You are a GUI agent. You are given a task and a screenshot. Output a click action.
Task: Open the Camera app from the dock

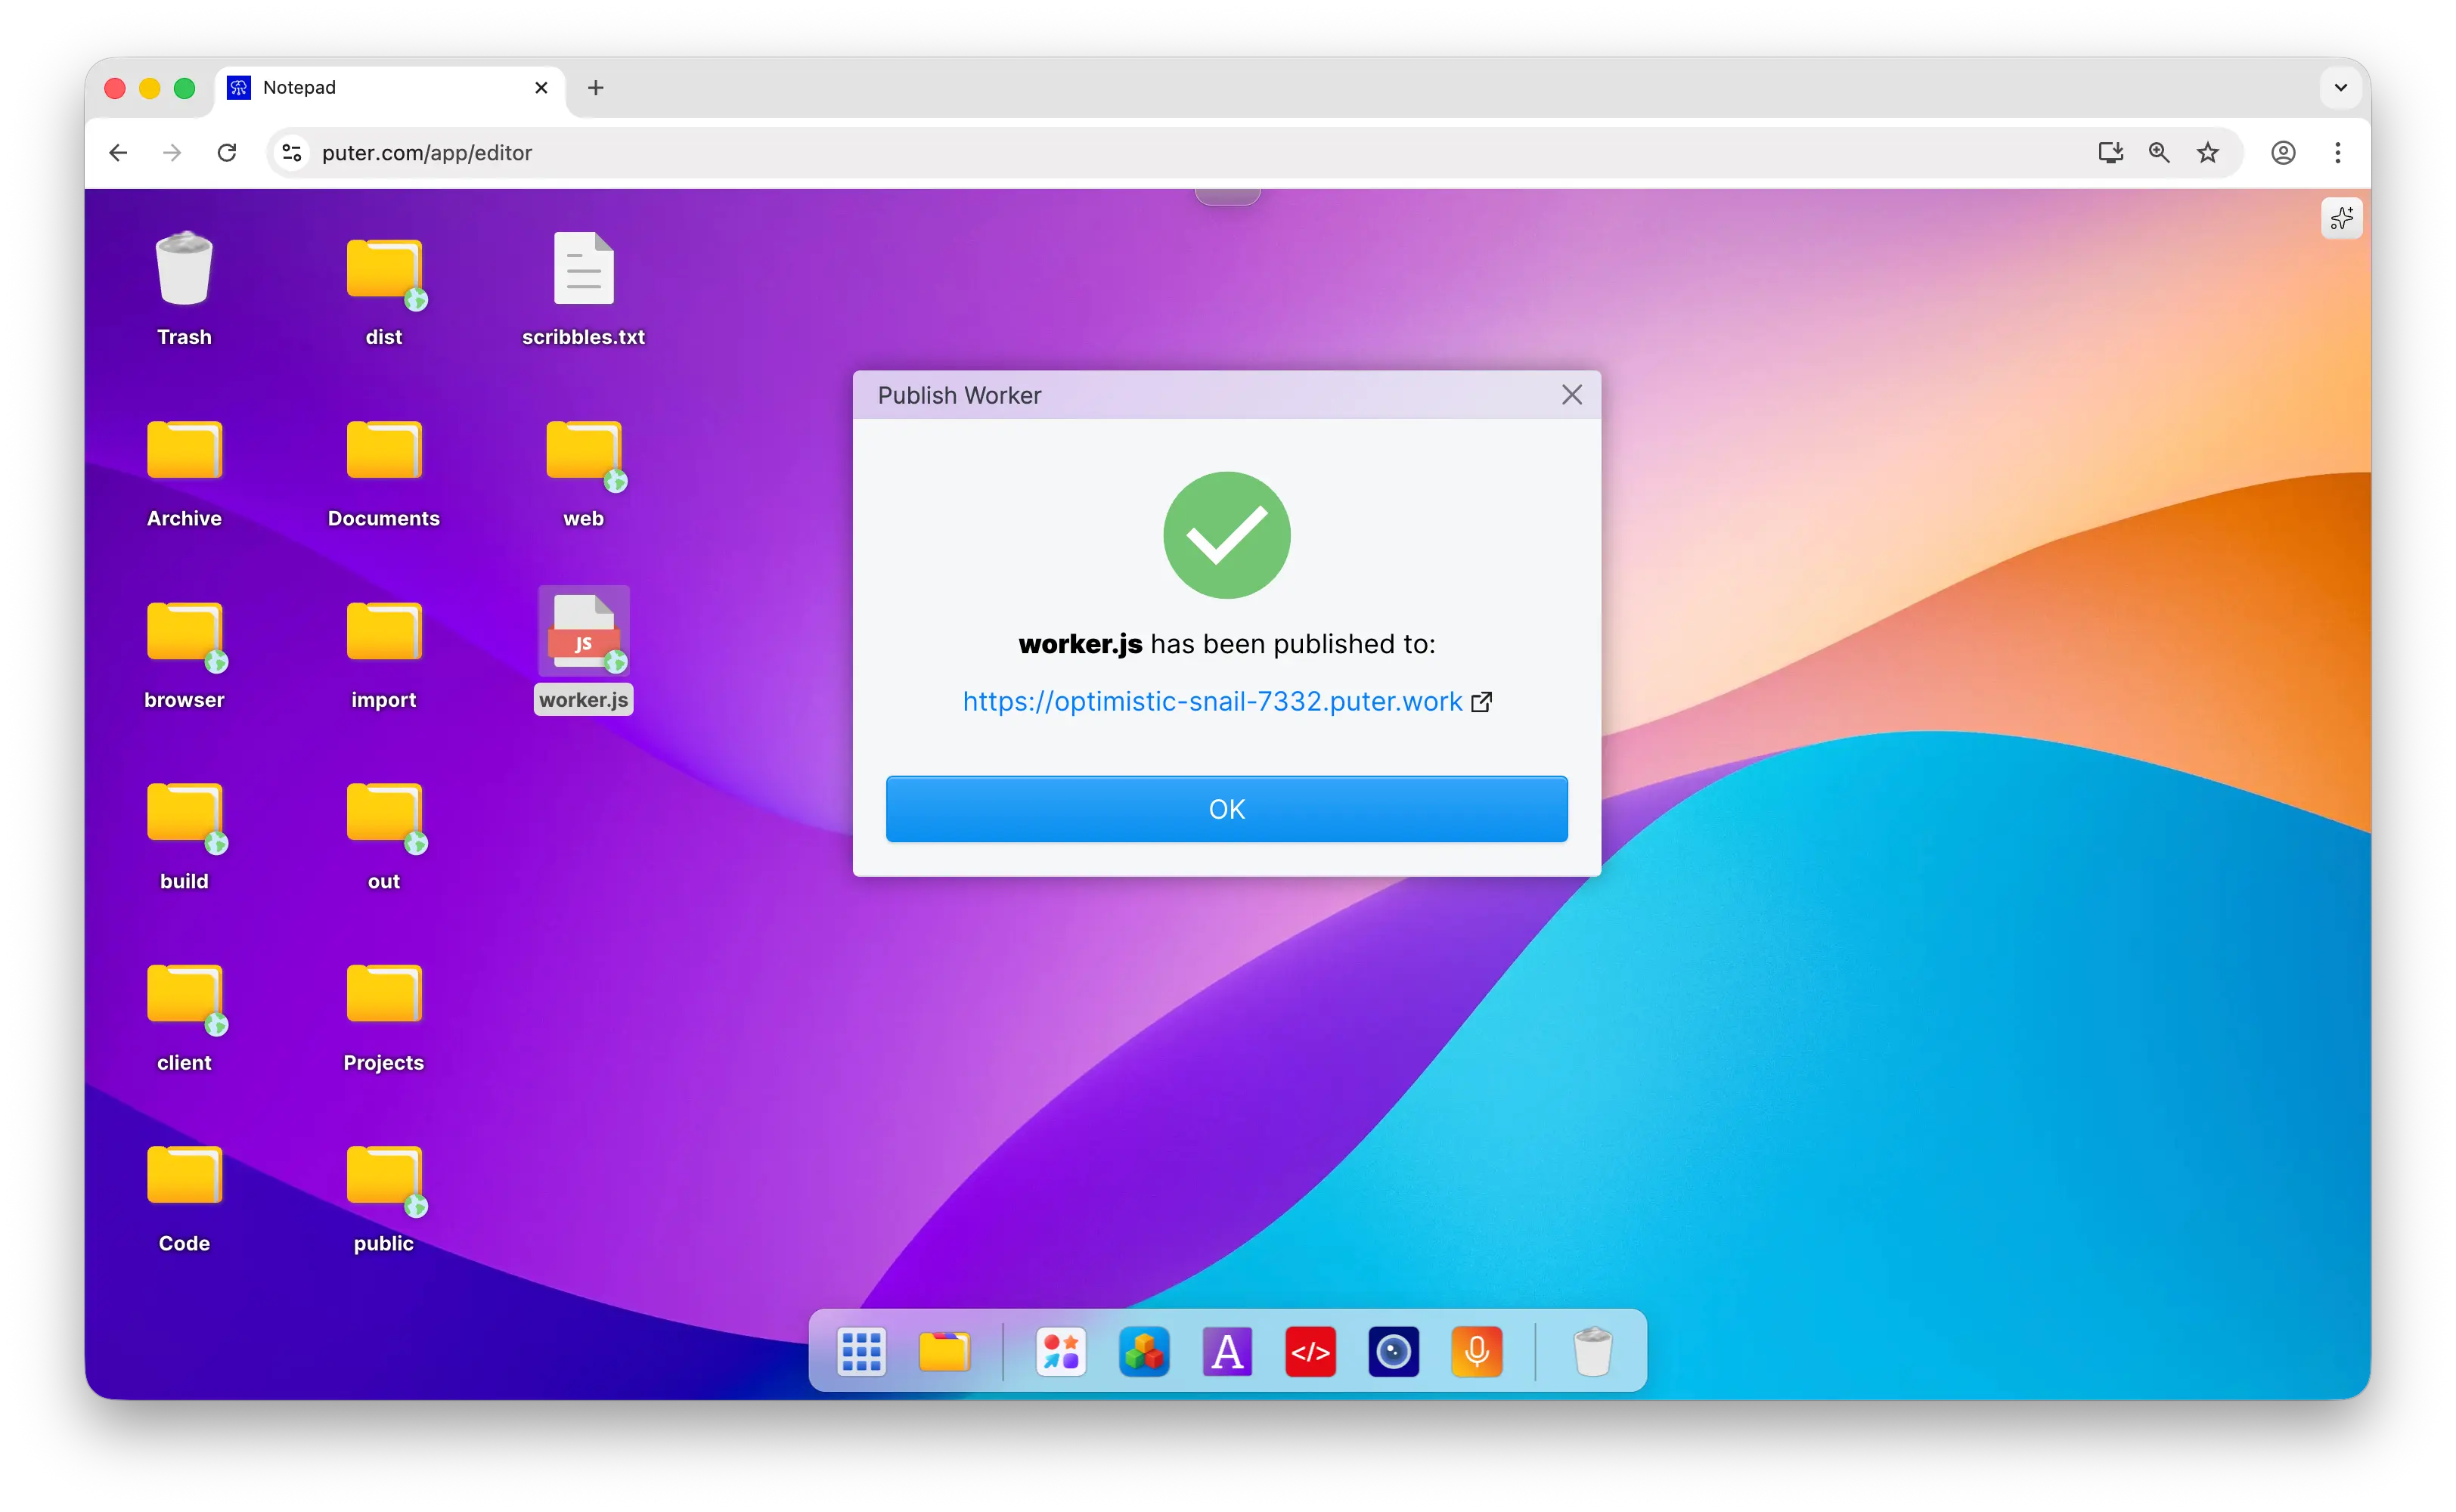point(1393,1351)
